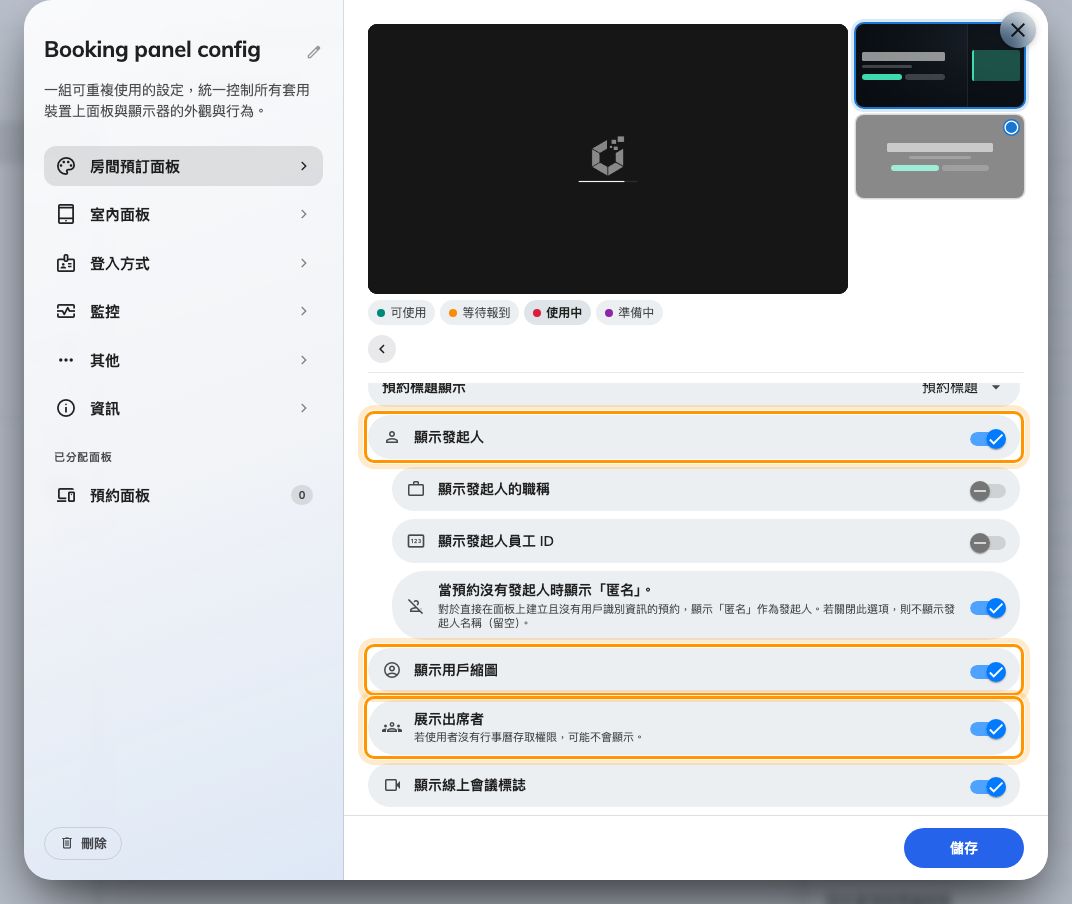Open the 預約標題 dropdown
The image size is (1072, 904).
pyautogui.click(x=961, y=388)
